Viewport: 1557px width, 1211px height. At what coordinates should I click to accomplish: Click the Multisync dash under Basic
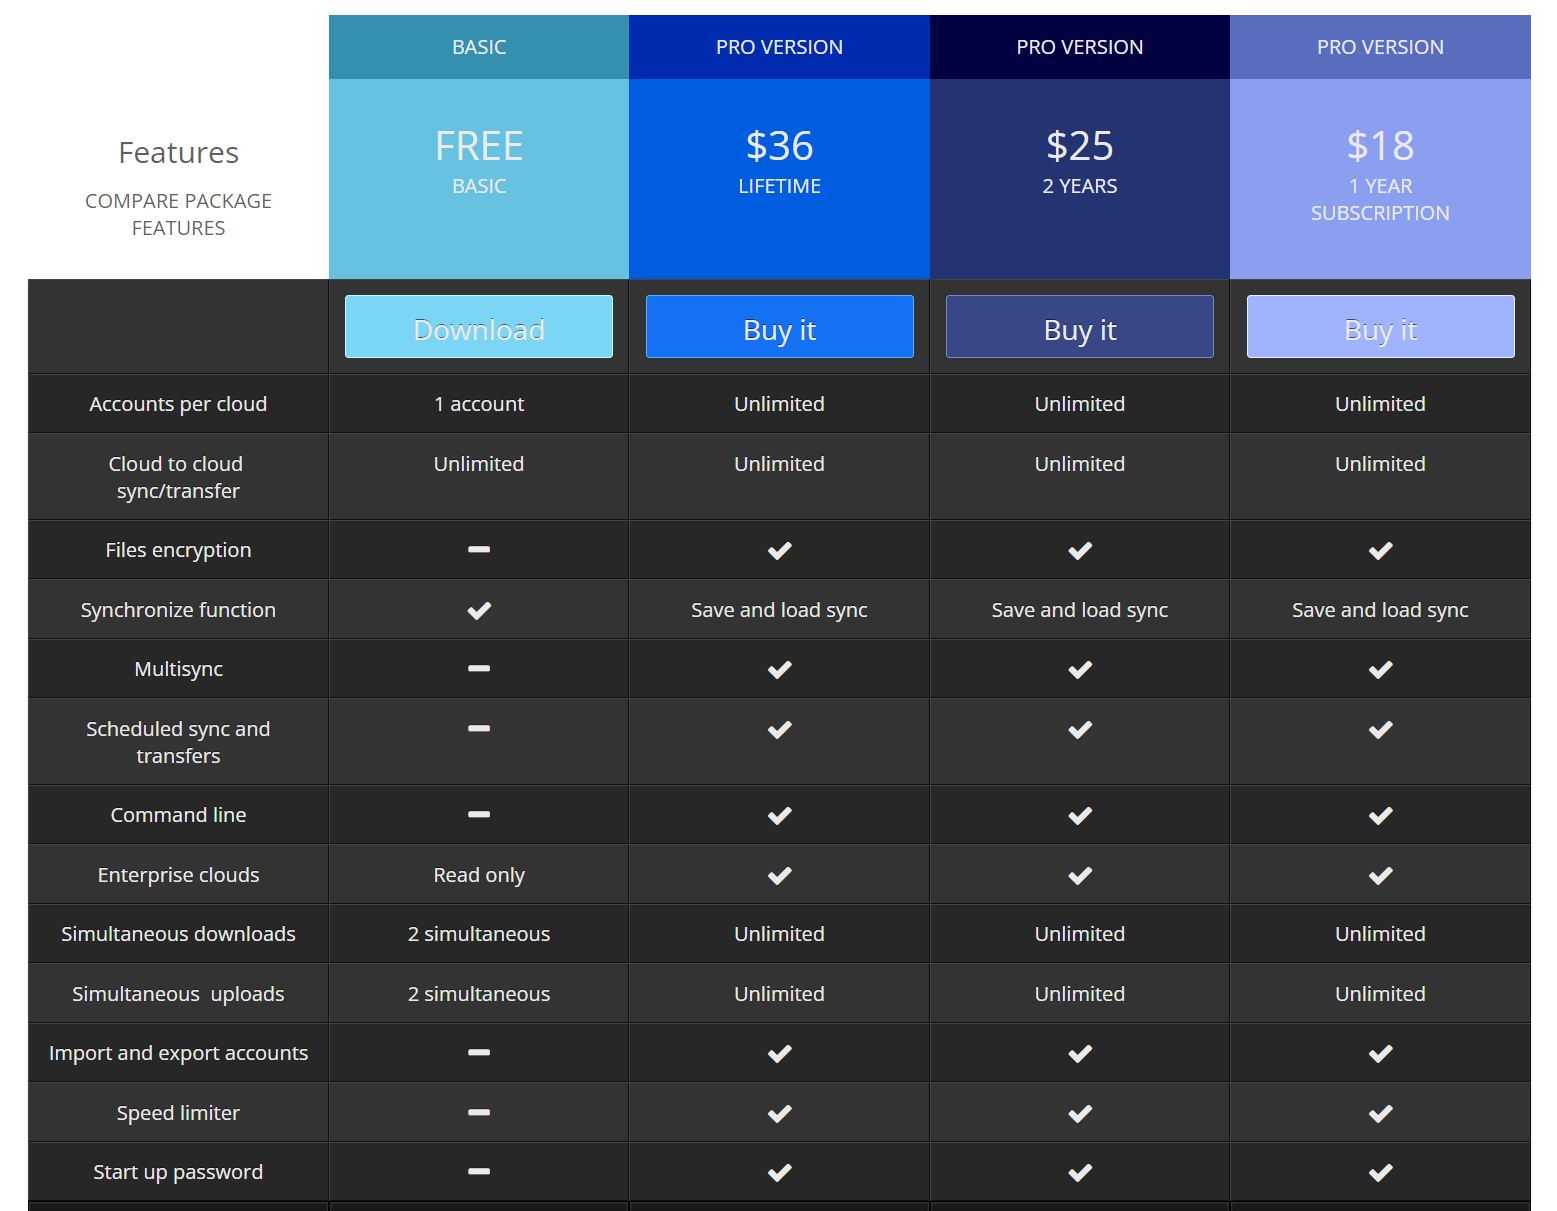pos(479,668)
